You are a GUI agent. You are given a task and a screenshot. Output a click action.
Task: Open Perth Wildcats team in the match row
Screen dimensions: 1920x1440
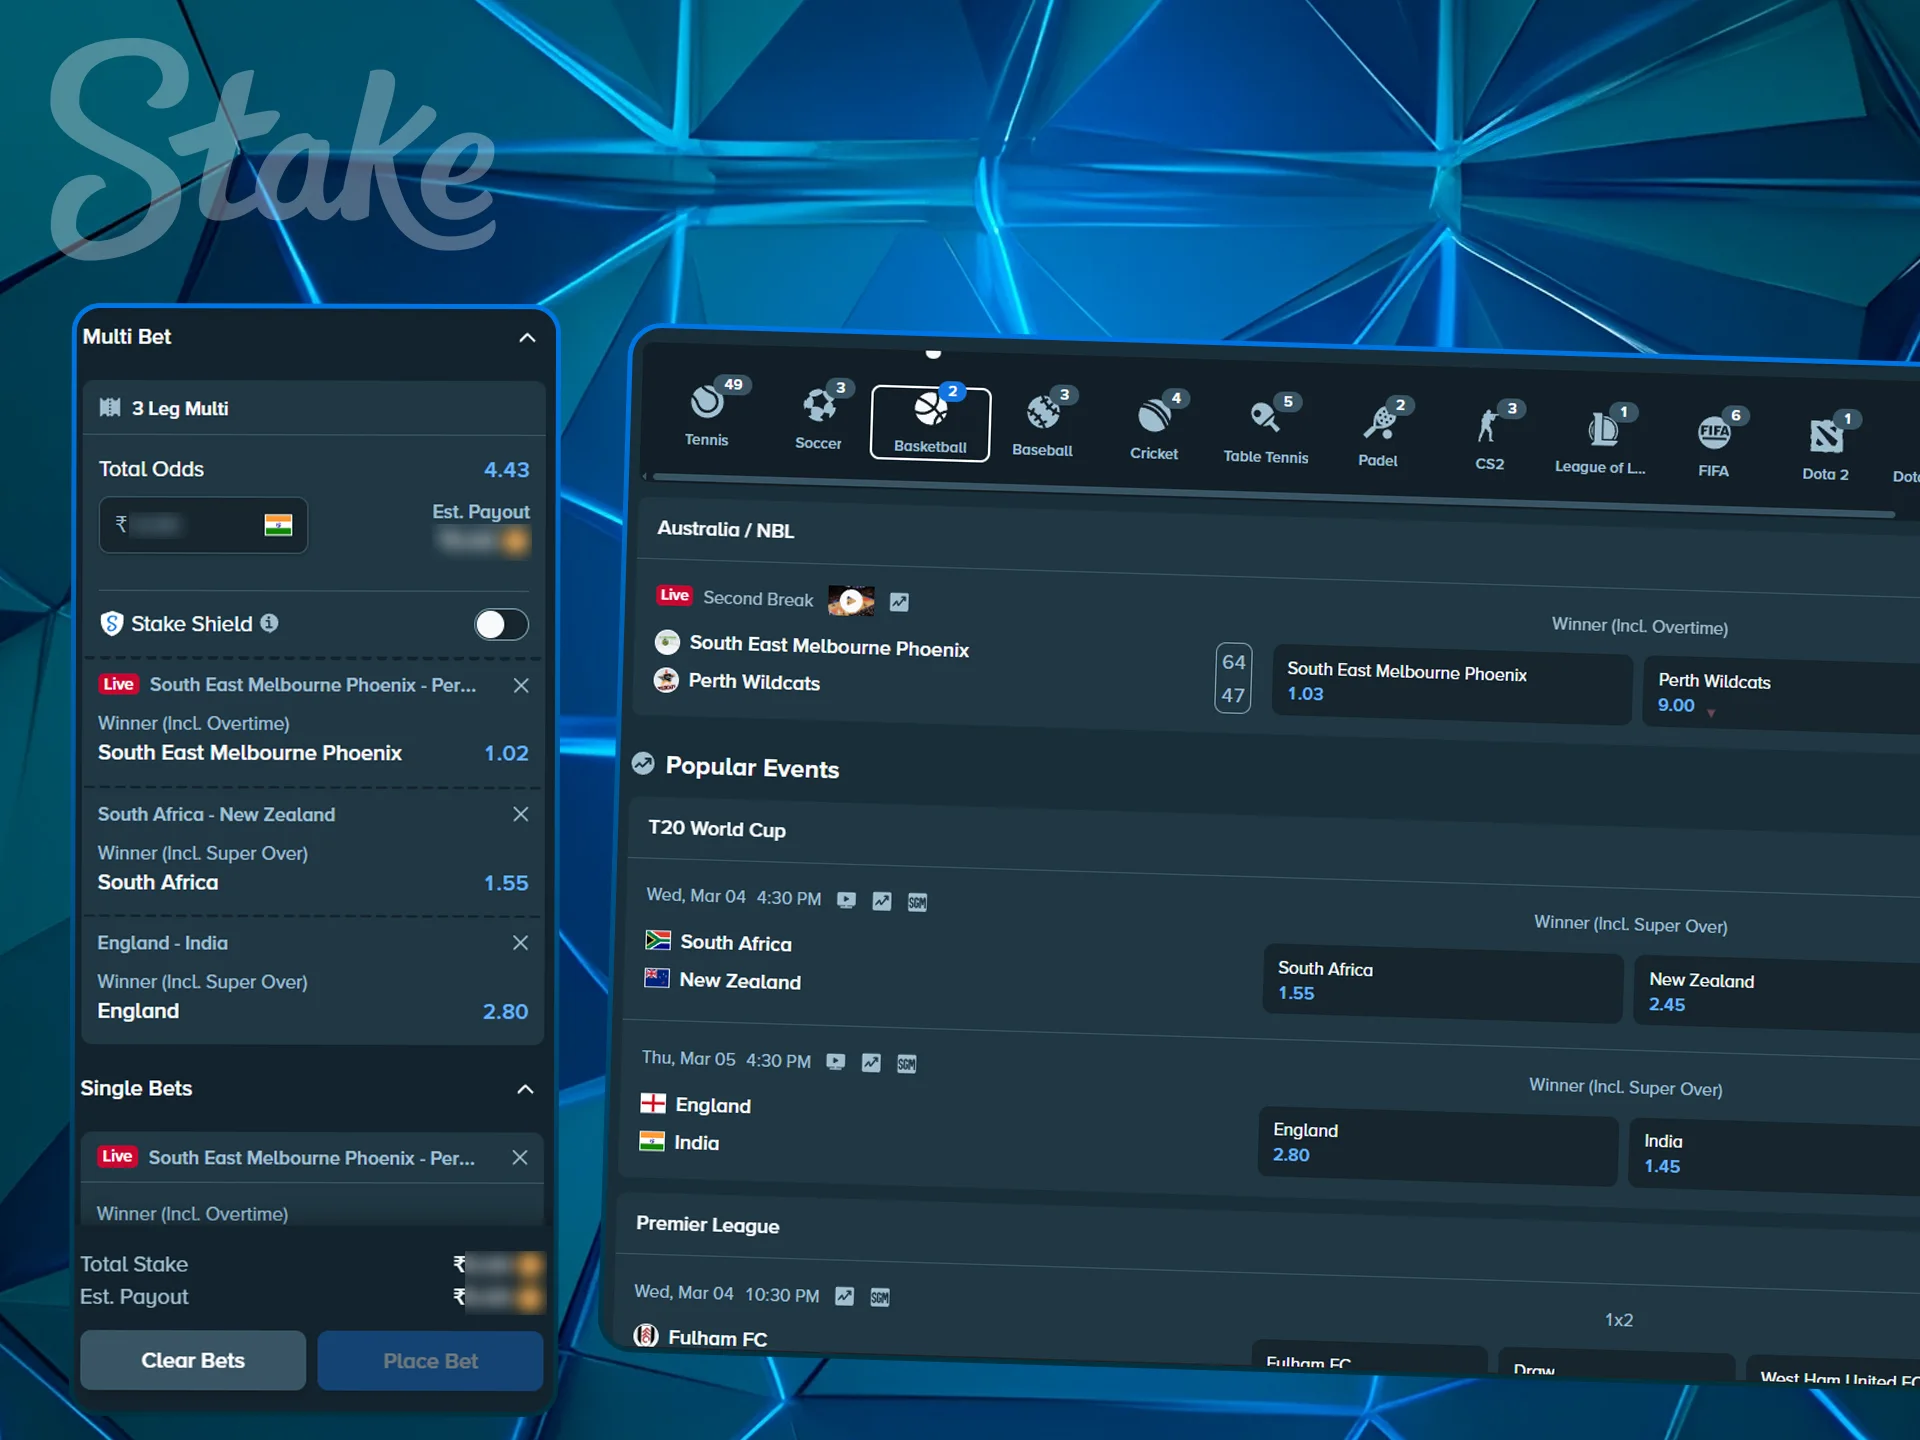point(754,682)
